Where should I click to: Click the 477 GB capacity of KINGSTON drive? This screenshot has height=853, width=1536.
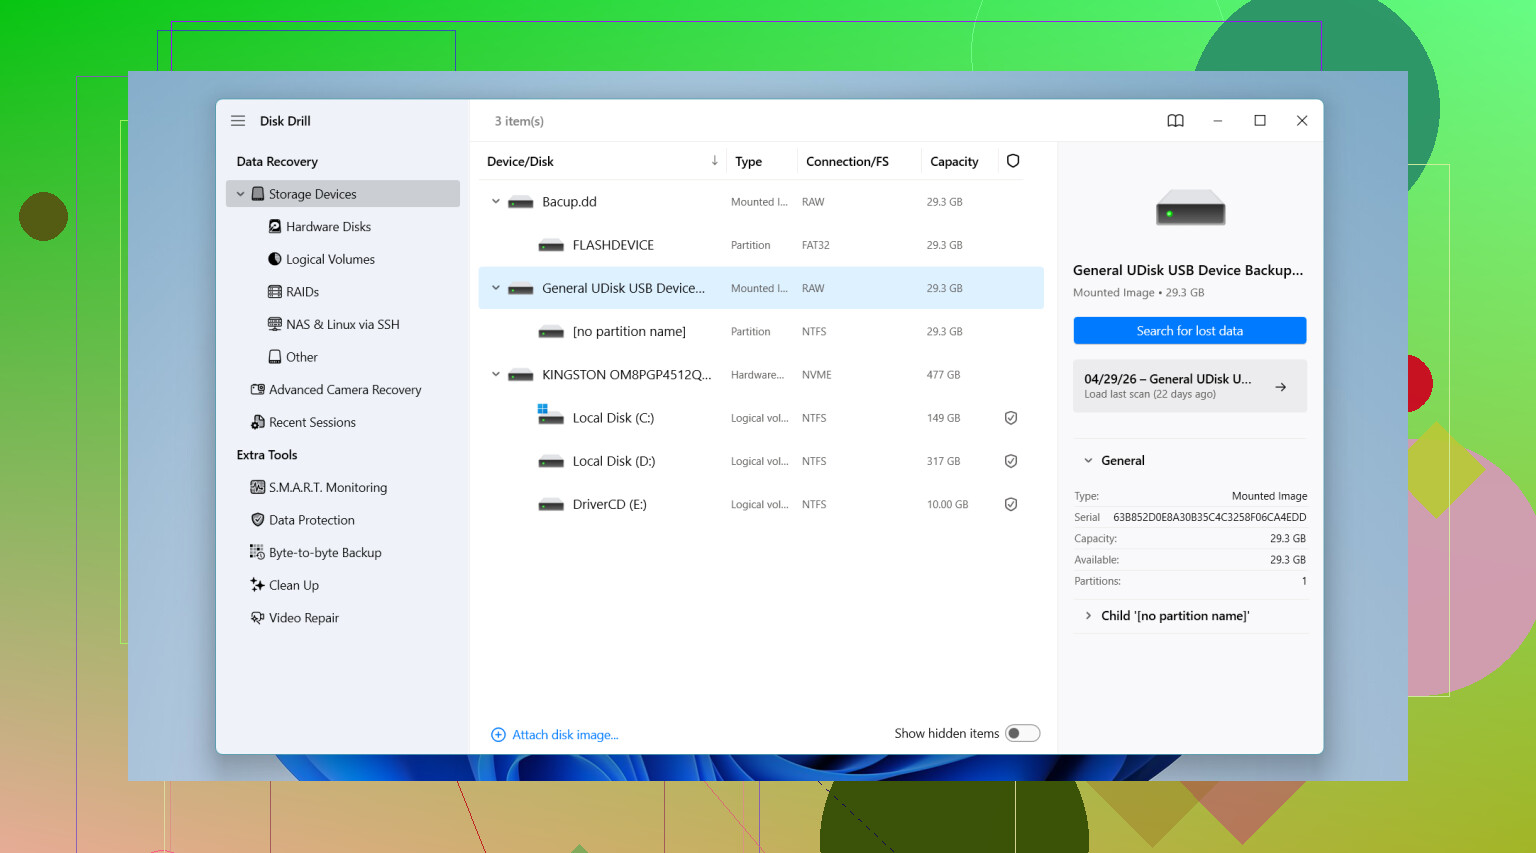943,375
